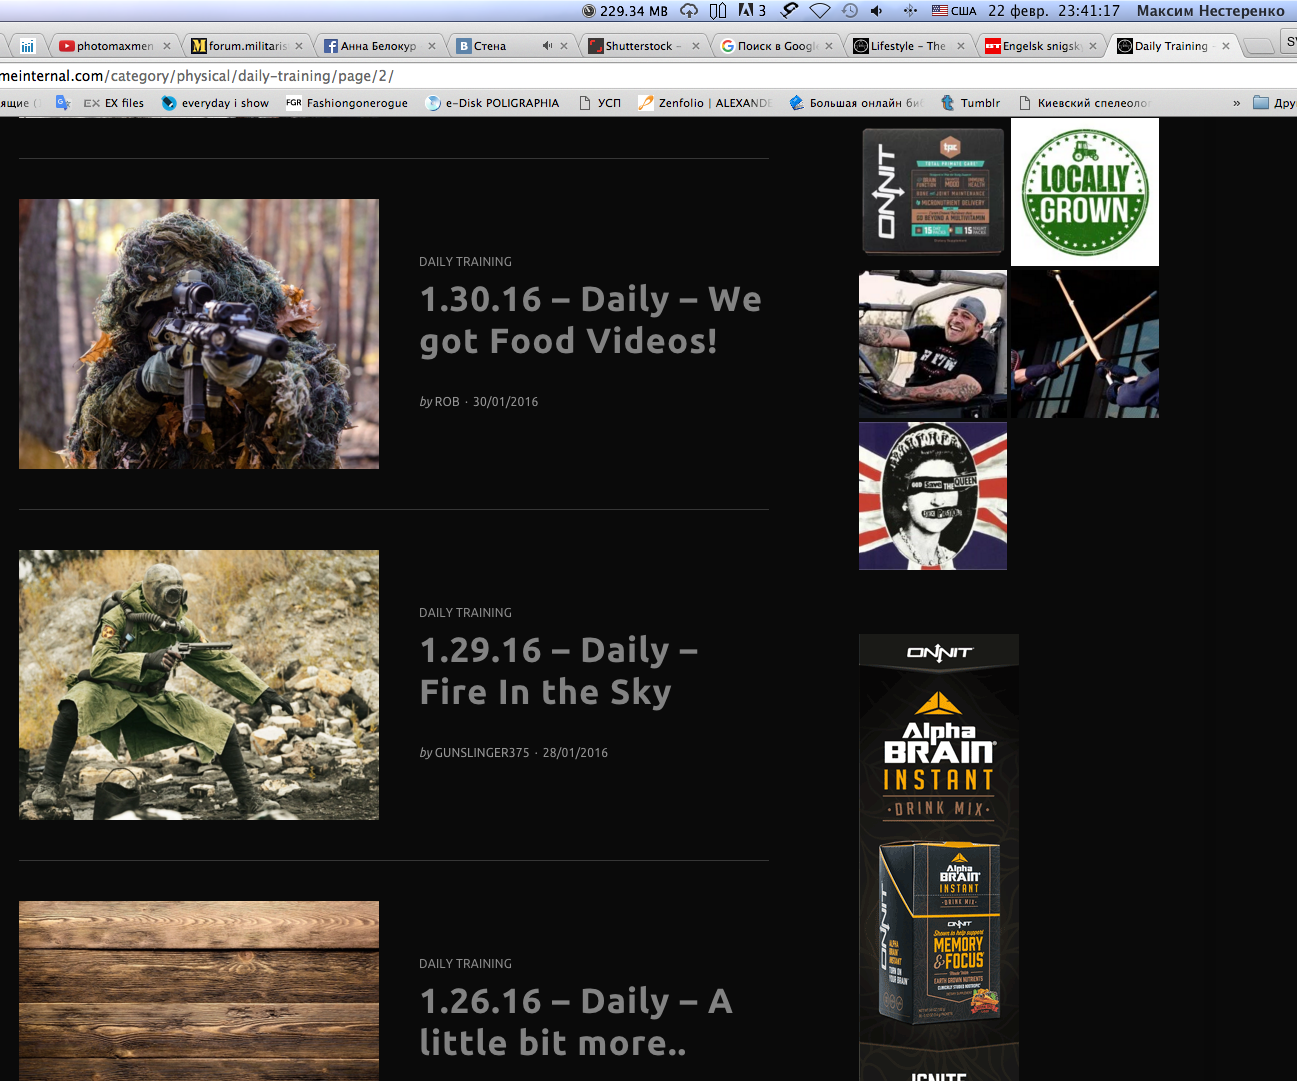Switch to the Shutterstock tab
Viewport: 1297px width, 1081px height.
[640, 46]
